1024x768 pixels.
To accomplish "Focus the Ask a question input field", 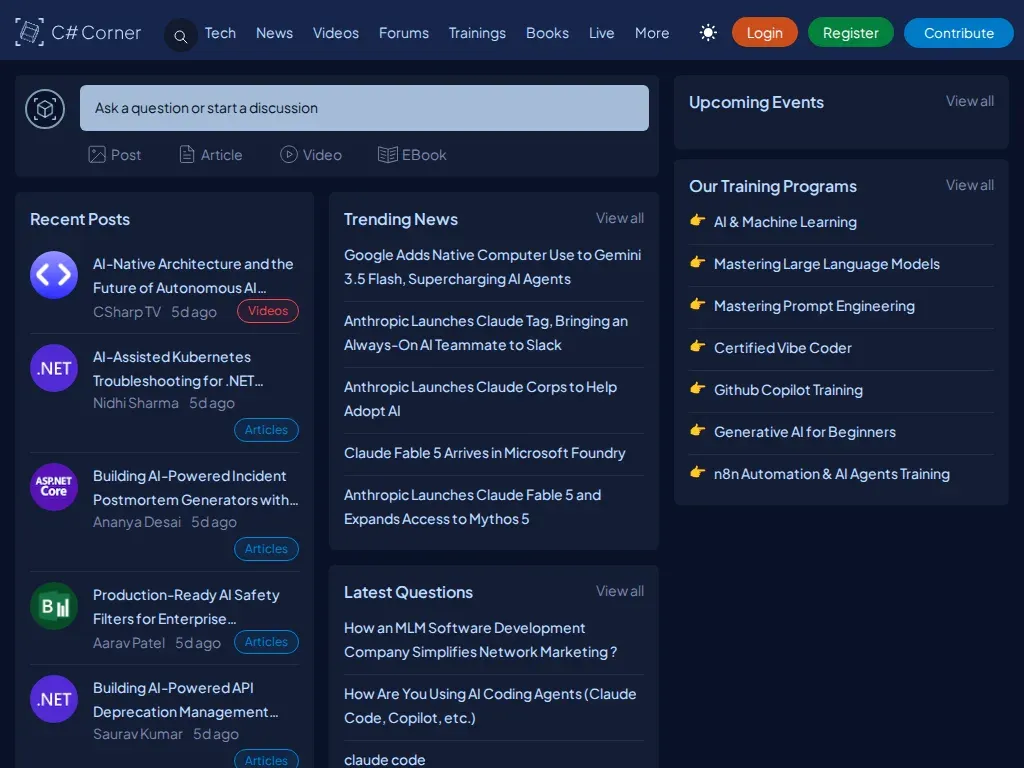I will (x=364, y=108).
